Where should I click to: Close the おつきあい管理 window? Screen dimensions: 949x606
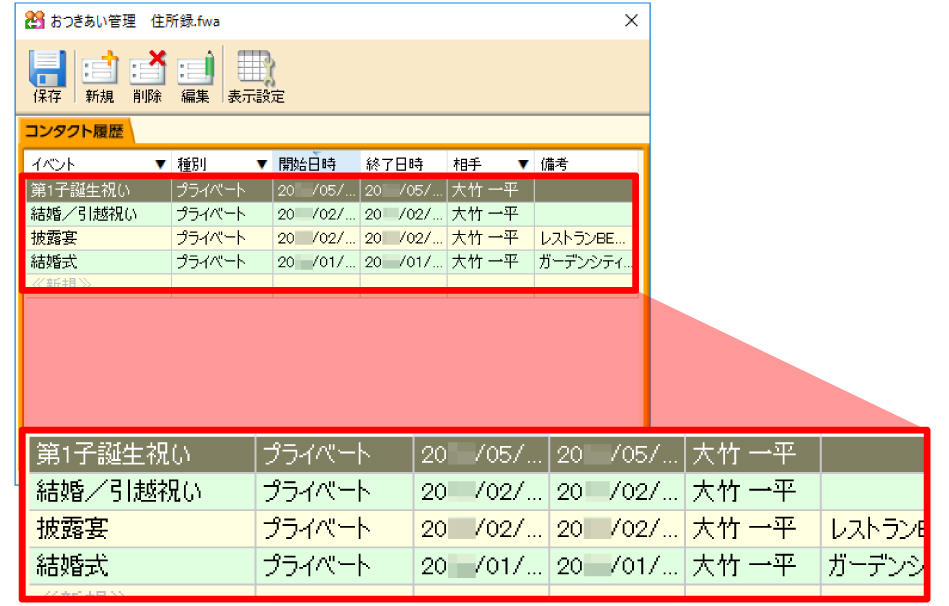pos(631,21)
